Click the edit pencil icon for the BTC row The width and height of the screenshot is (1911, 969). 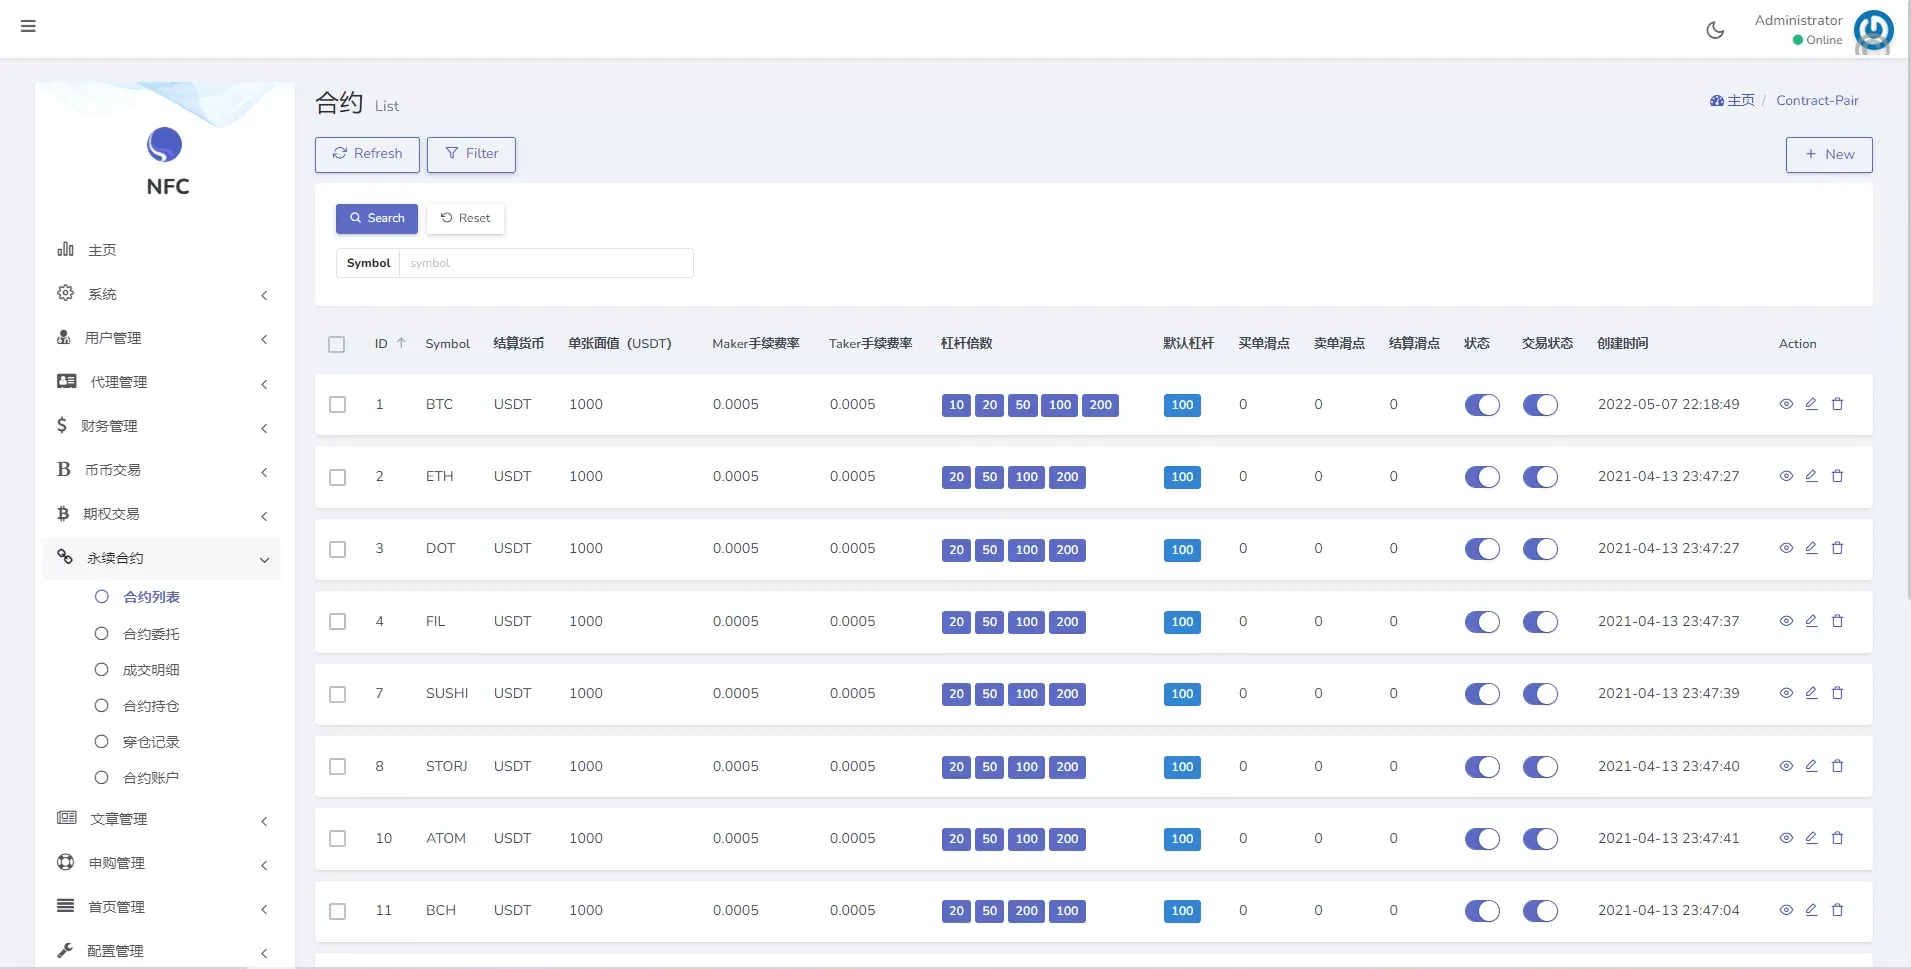click(1811, 404)
